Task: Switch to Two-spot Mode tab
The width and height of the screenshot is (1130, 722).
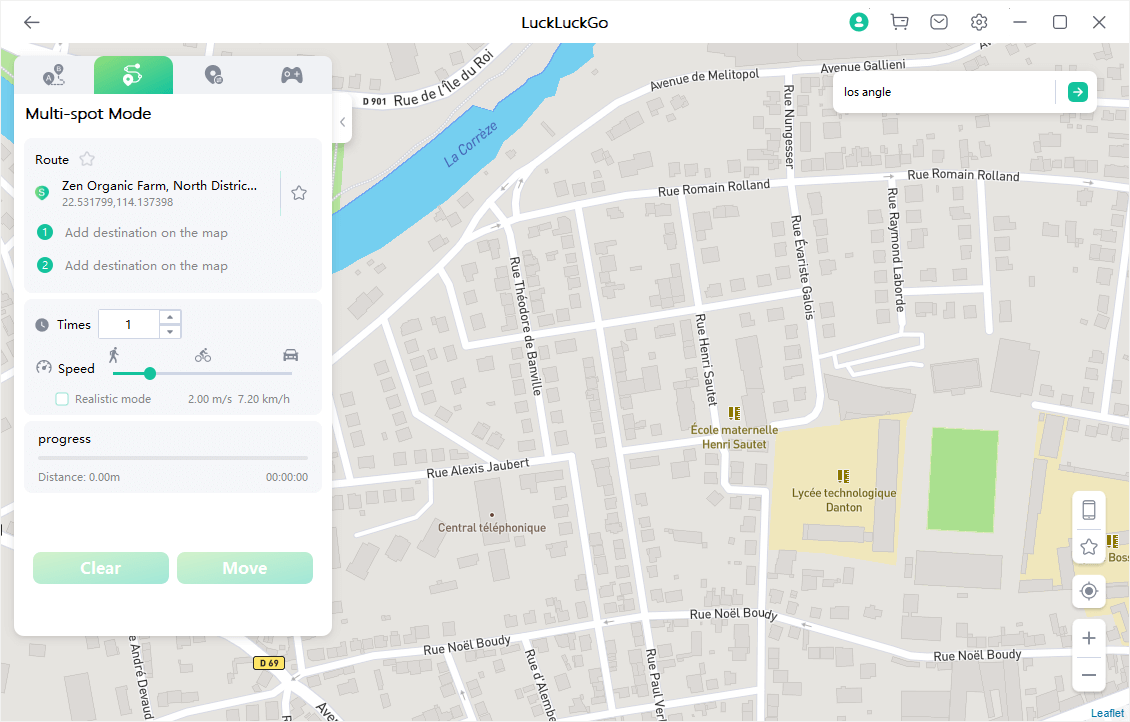Action: [x=54, y=75]
